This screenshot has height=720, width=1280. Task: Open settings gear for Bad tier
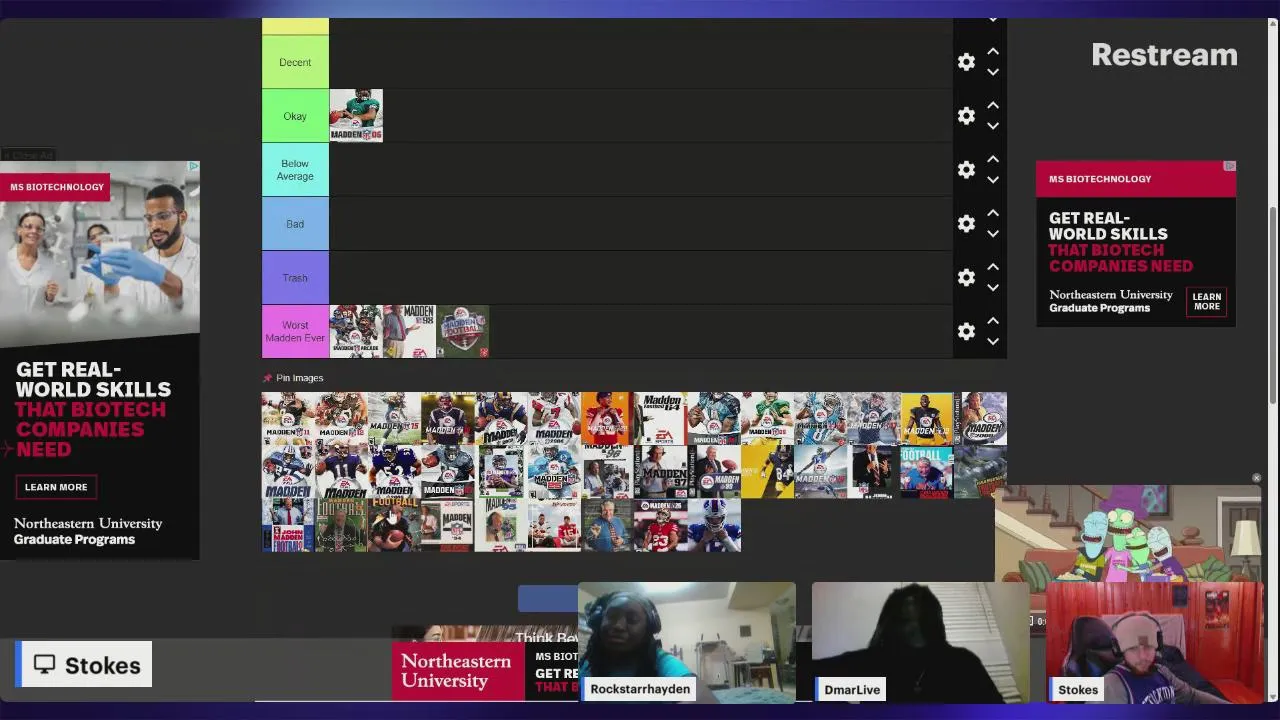(966, 224)
